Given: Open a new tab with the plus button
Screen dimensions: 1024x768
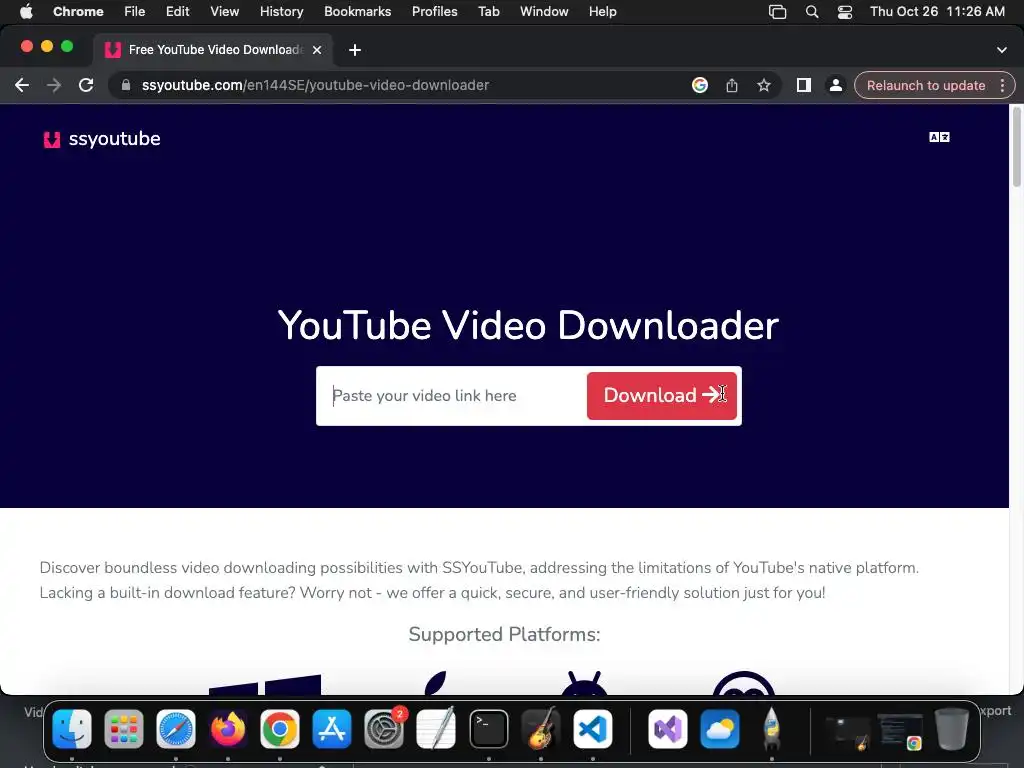Looking at the screenshot, I should (x=355, y=50).
